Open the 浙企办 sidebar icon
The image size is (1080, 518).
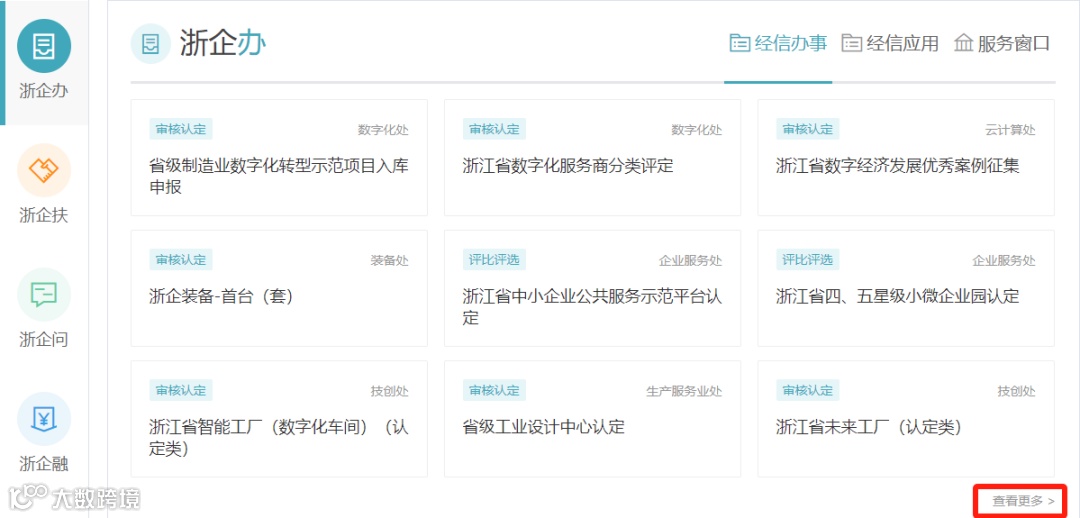(44, 46)
